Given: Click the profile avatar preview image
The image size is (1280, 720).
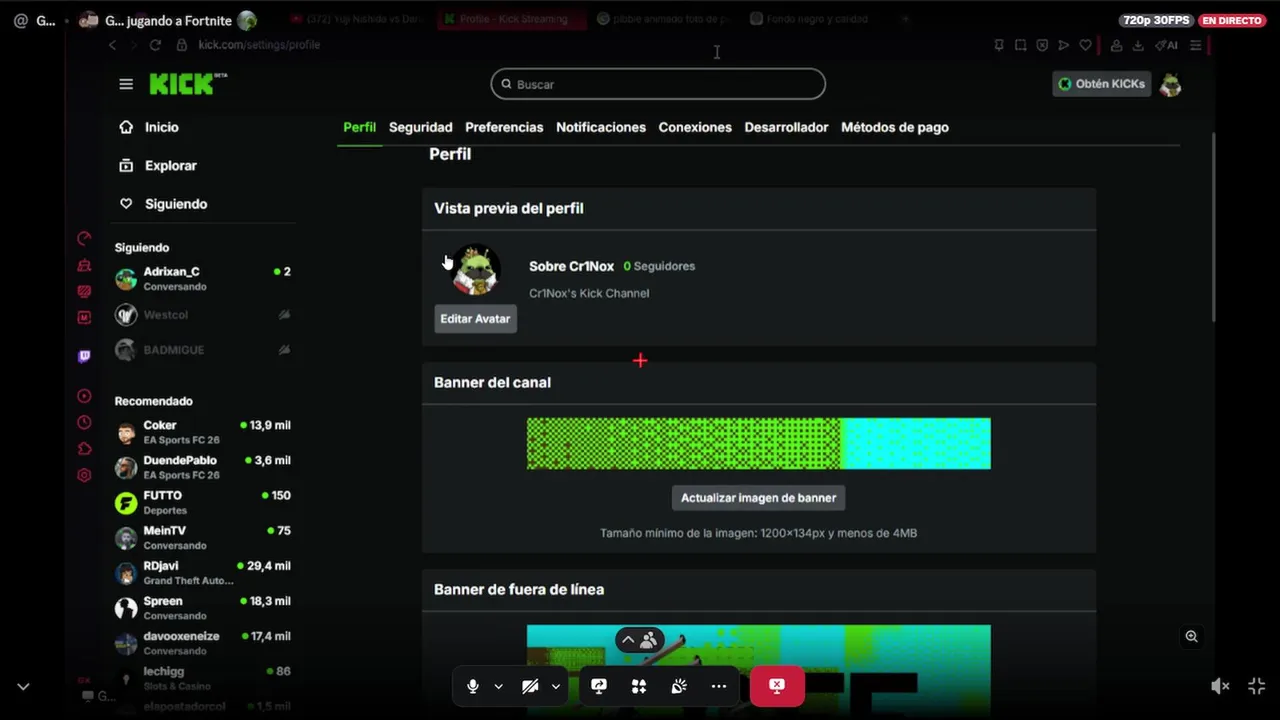Looking at the screenshot, I should point(476,270).
